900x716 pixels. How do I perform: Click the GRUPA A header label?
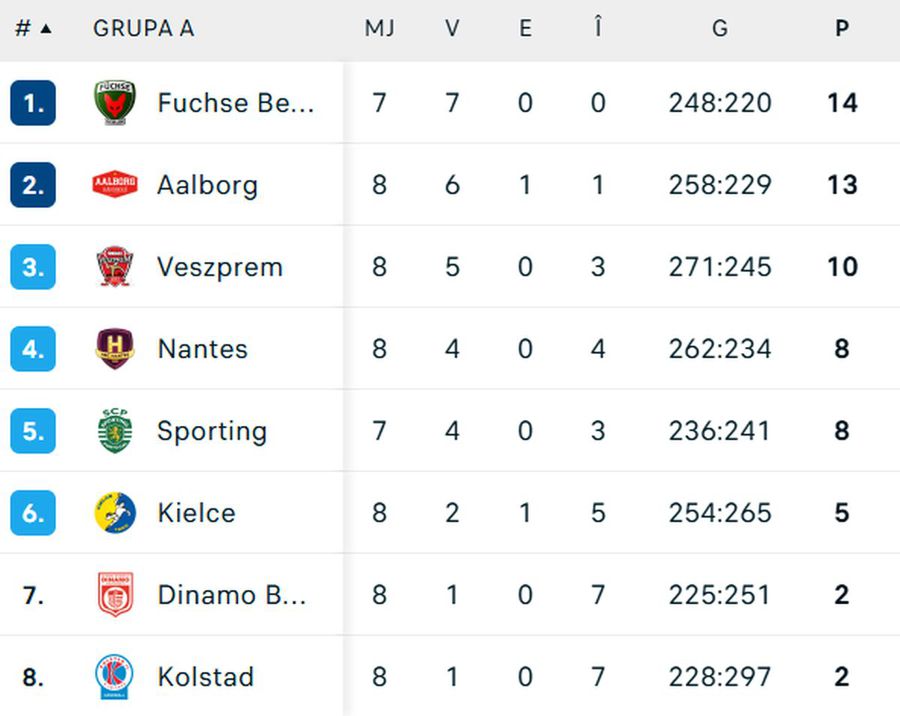(143, 28)
